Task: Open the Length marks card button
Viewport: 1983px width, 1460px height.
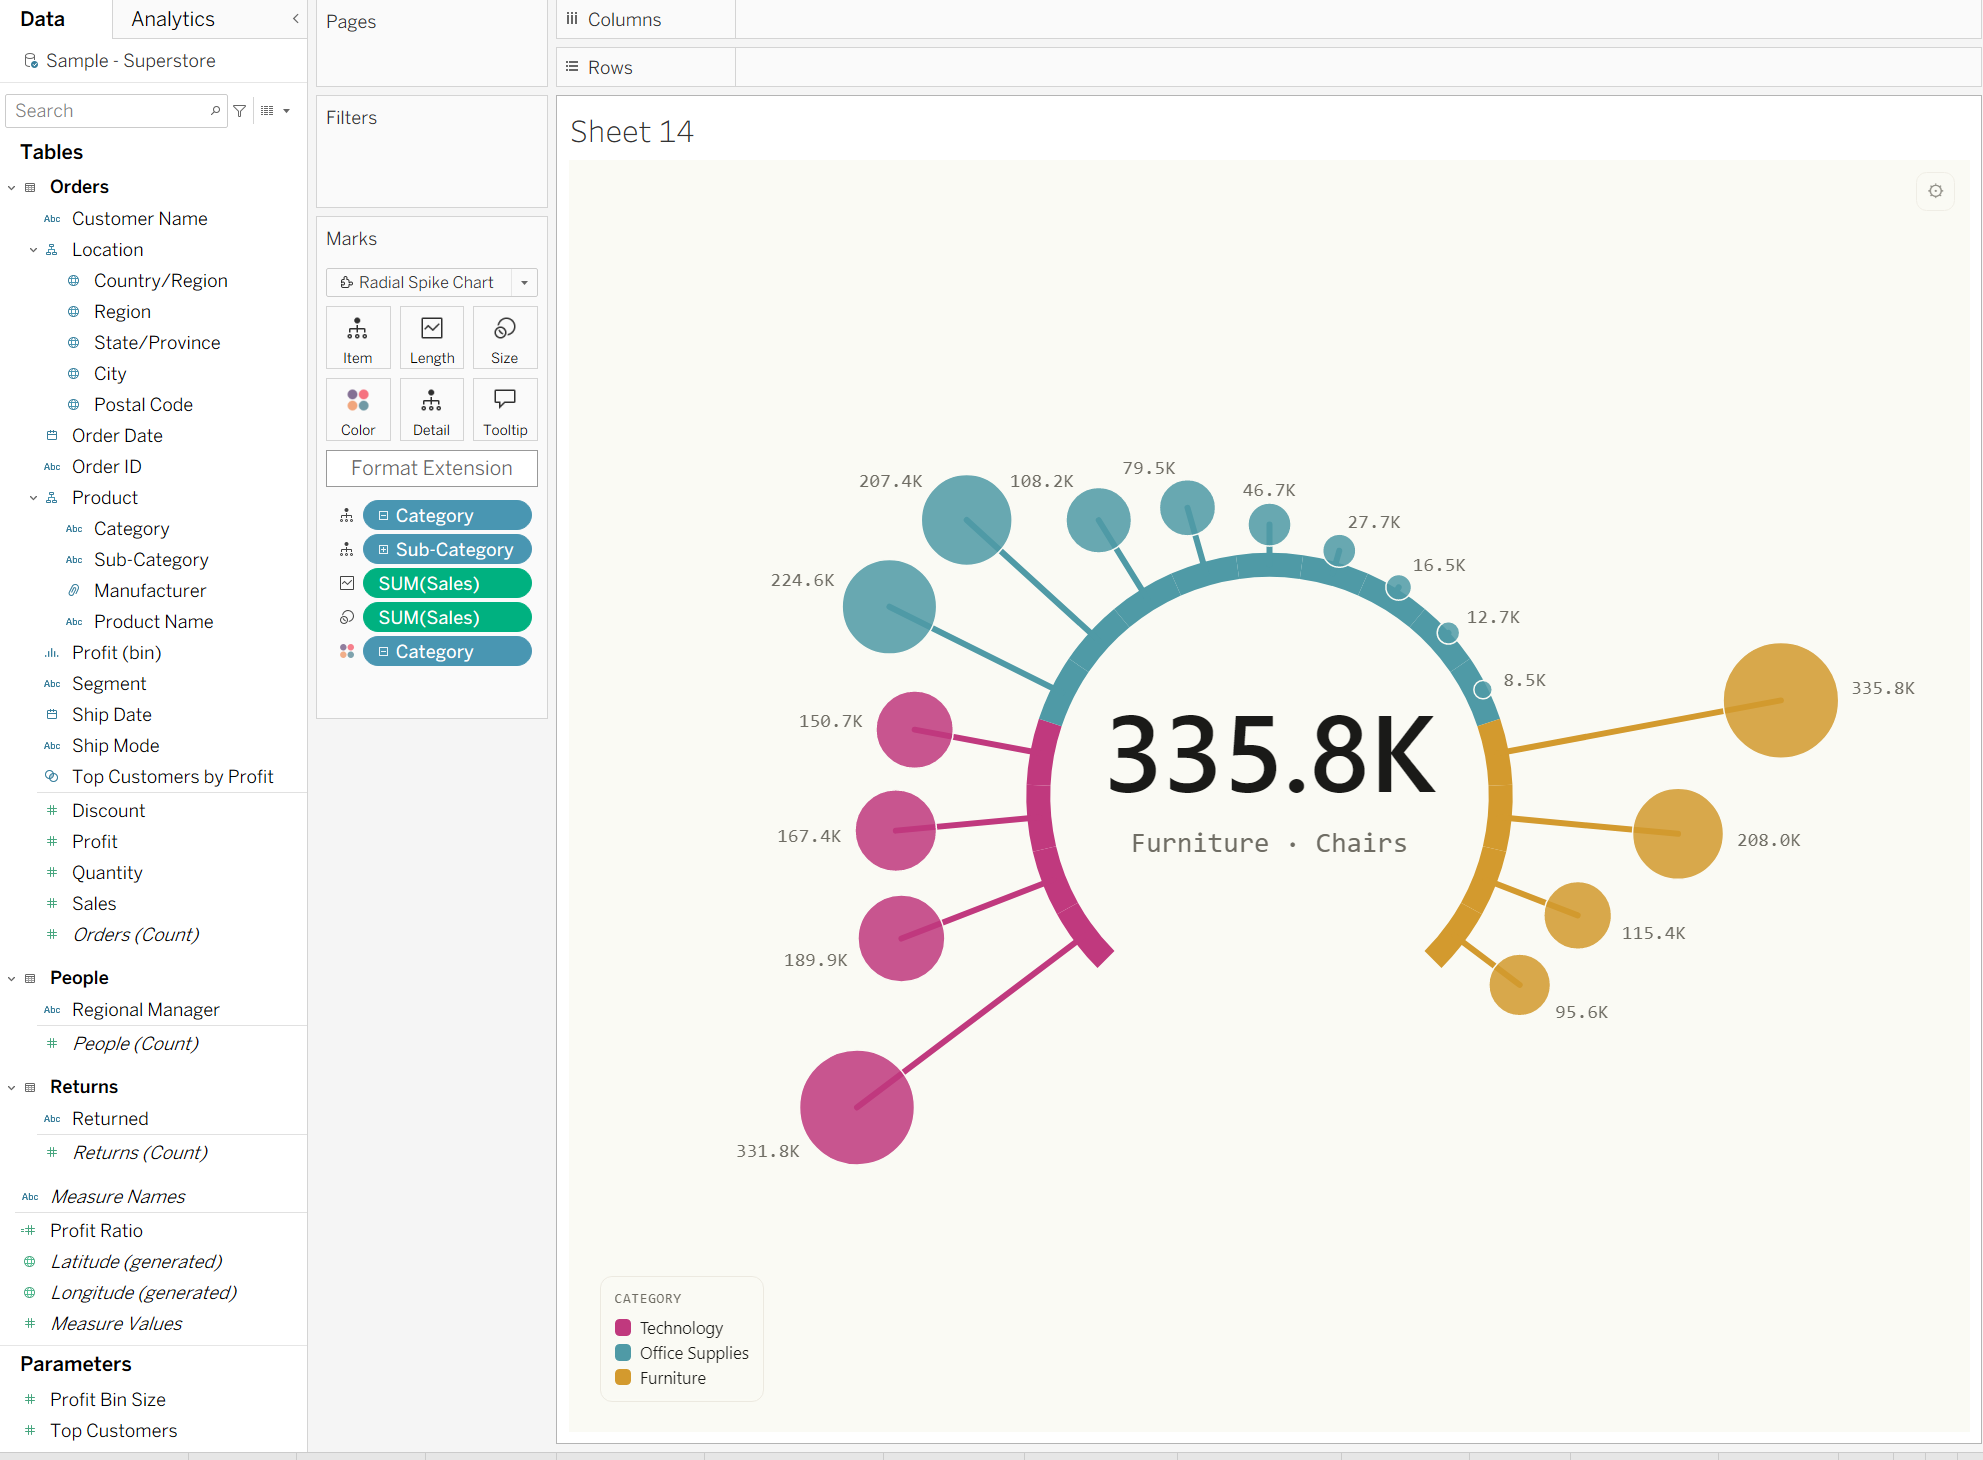Action: (x=432, y=338)
